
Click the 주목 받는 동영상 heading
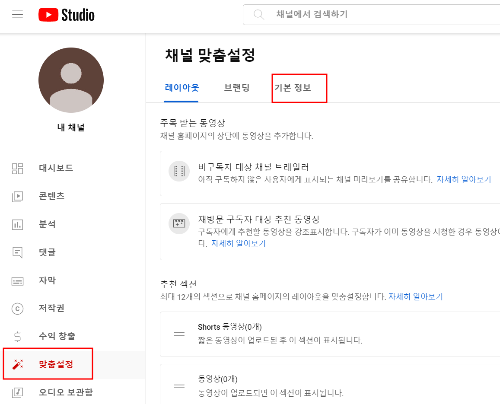pyautogui.click(x=193, y=123)
